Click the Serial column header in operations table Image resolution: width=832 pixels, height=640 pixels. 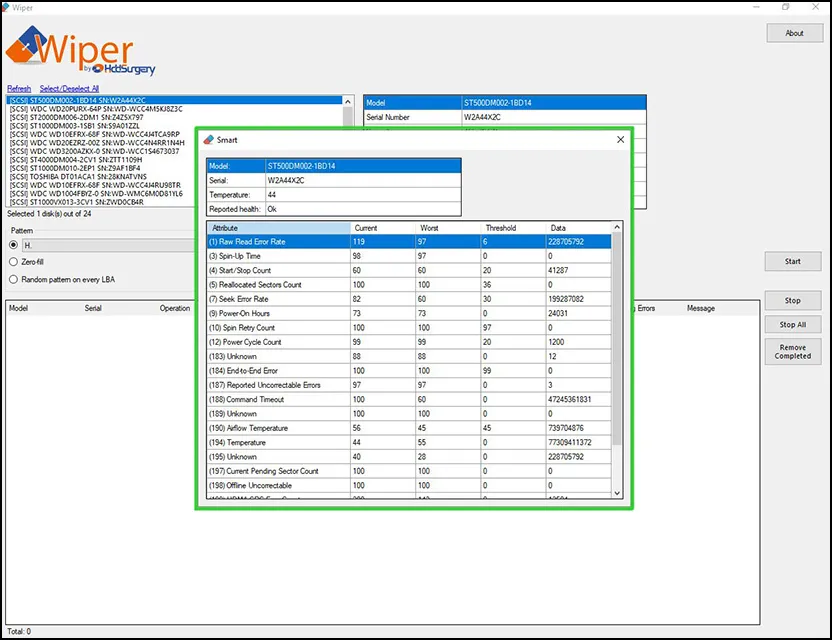click(x=93, y=308)
